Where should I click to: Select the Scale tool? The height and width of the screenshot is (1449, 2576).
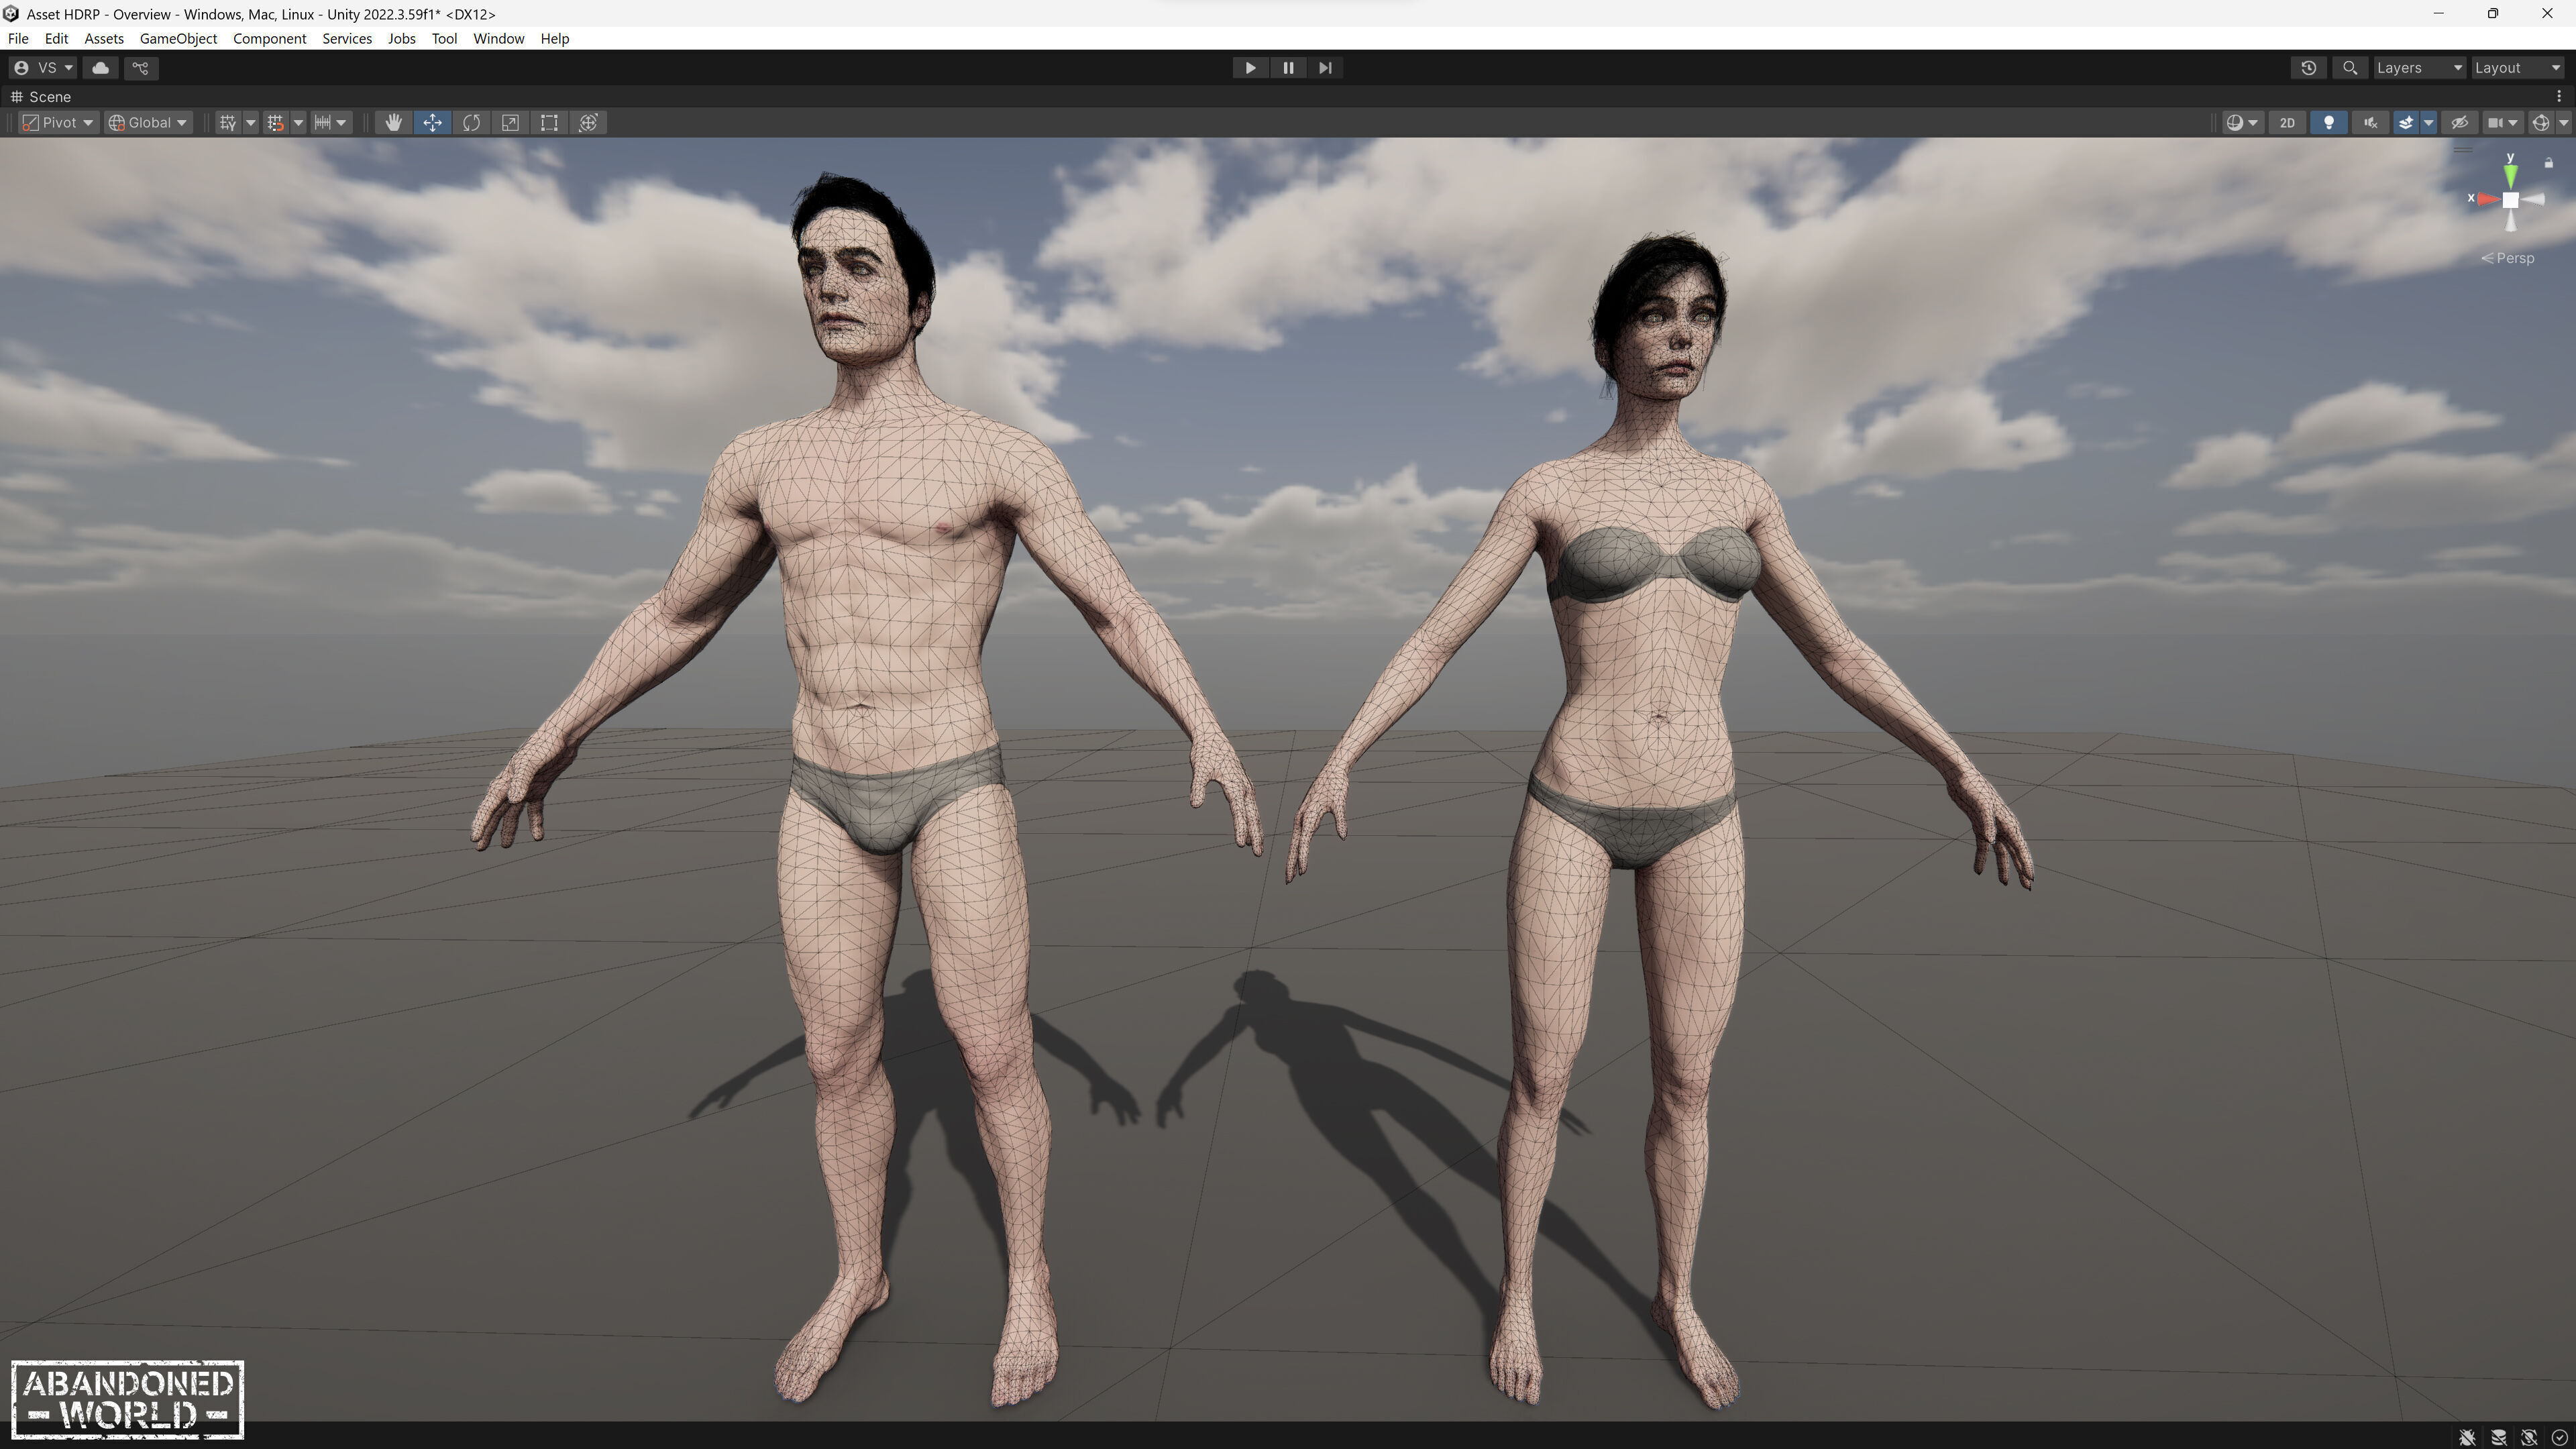[510, 122]
